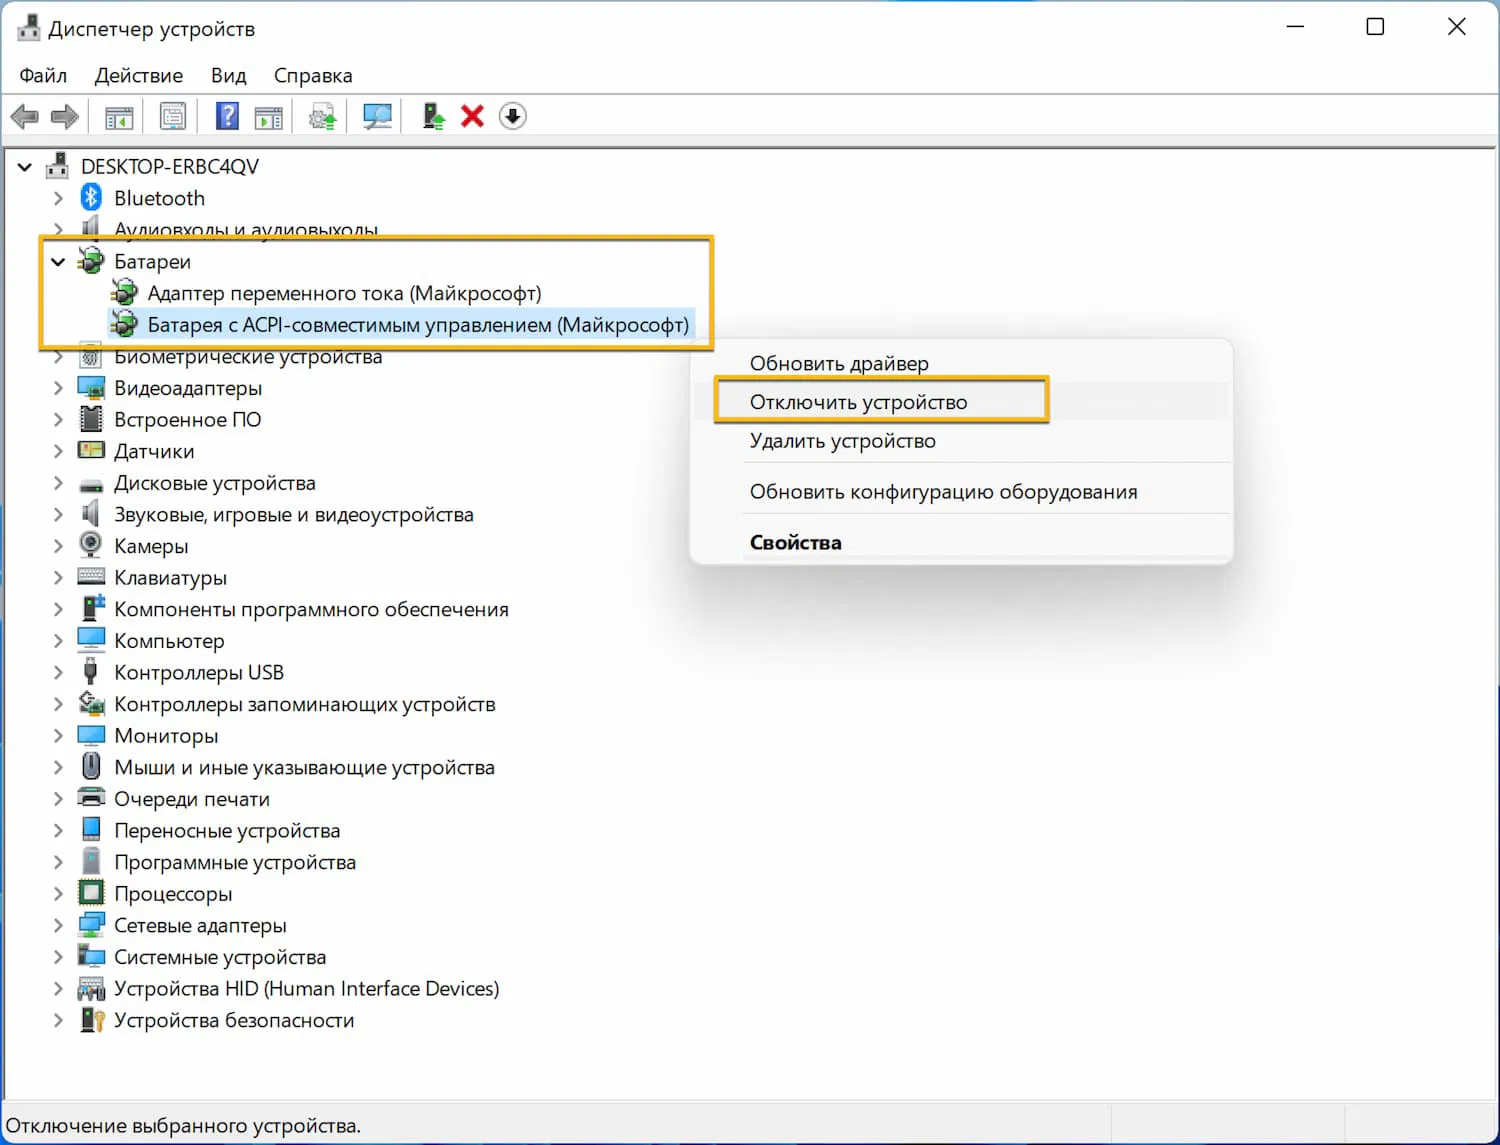Screen dimensions: 1500x1145
Task: Click the blue question mark Help icon
Action: [227, 117]
